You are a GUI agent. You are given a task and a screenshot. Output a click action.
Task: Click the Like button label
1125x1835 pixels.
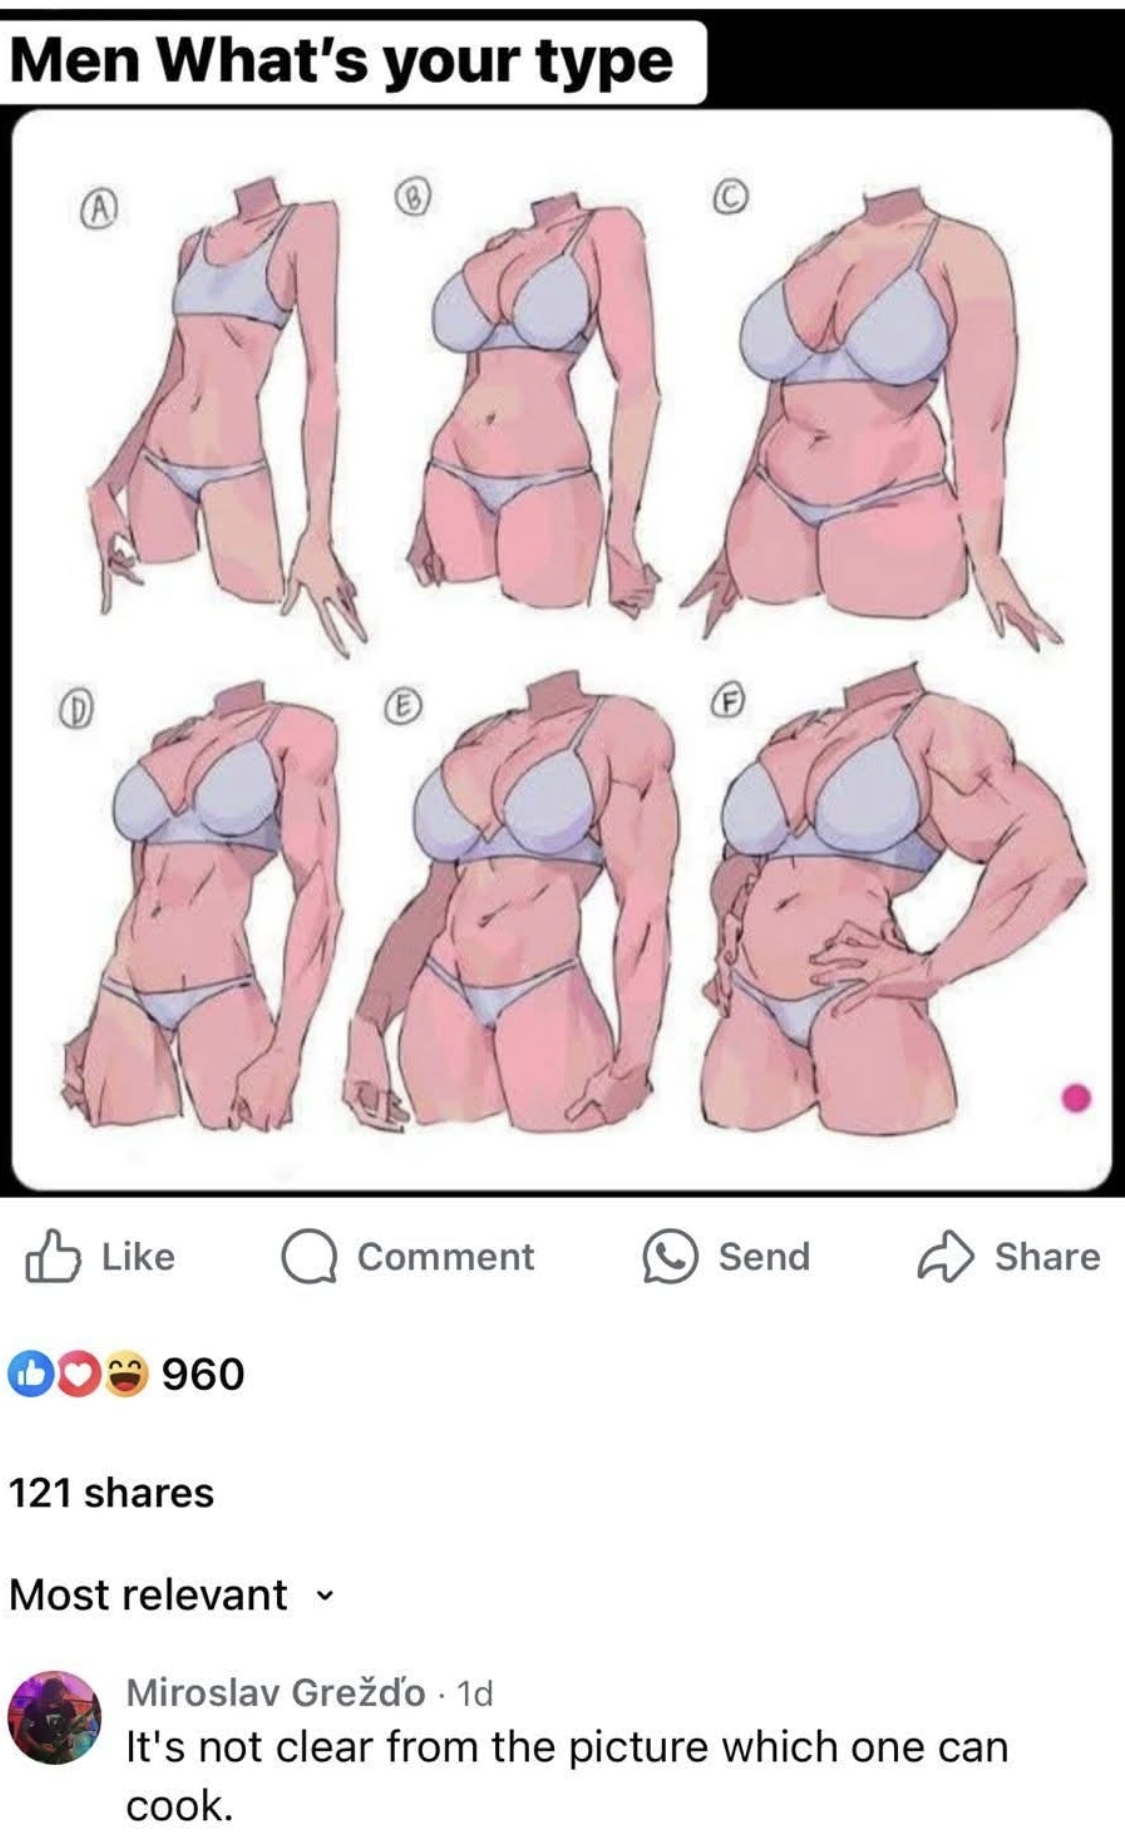click(138, 1257)
